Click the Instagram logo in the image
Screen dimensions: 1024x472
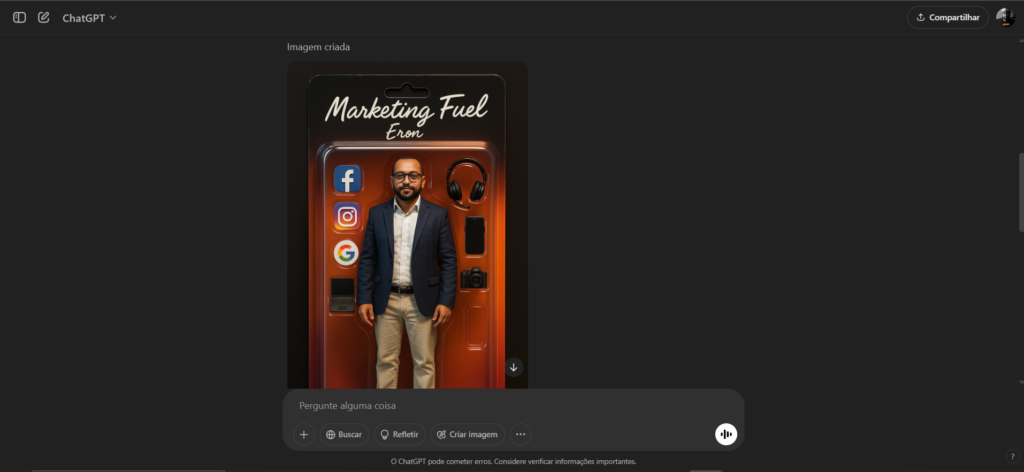click(347, 216)
